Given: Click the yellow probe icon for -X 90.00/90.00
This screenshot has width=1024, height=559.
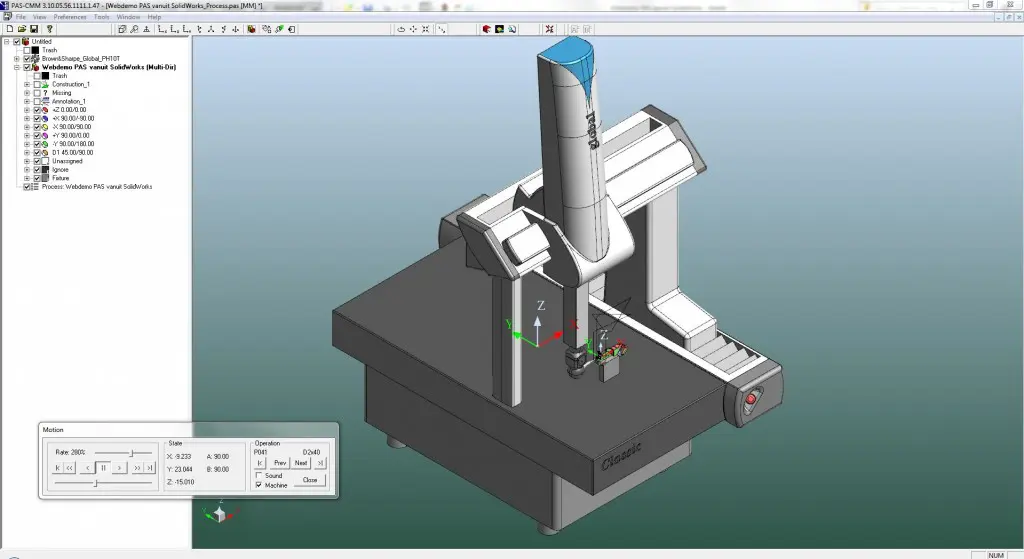Looking at the screenshot, I should point(45,127).
